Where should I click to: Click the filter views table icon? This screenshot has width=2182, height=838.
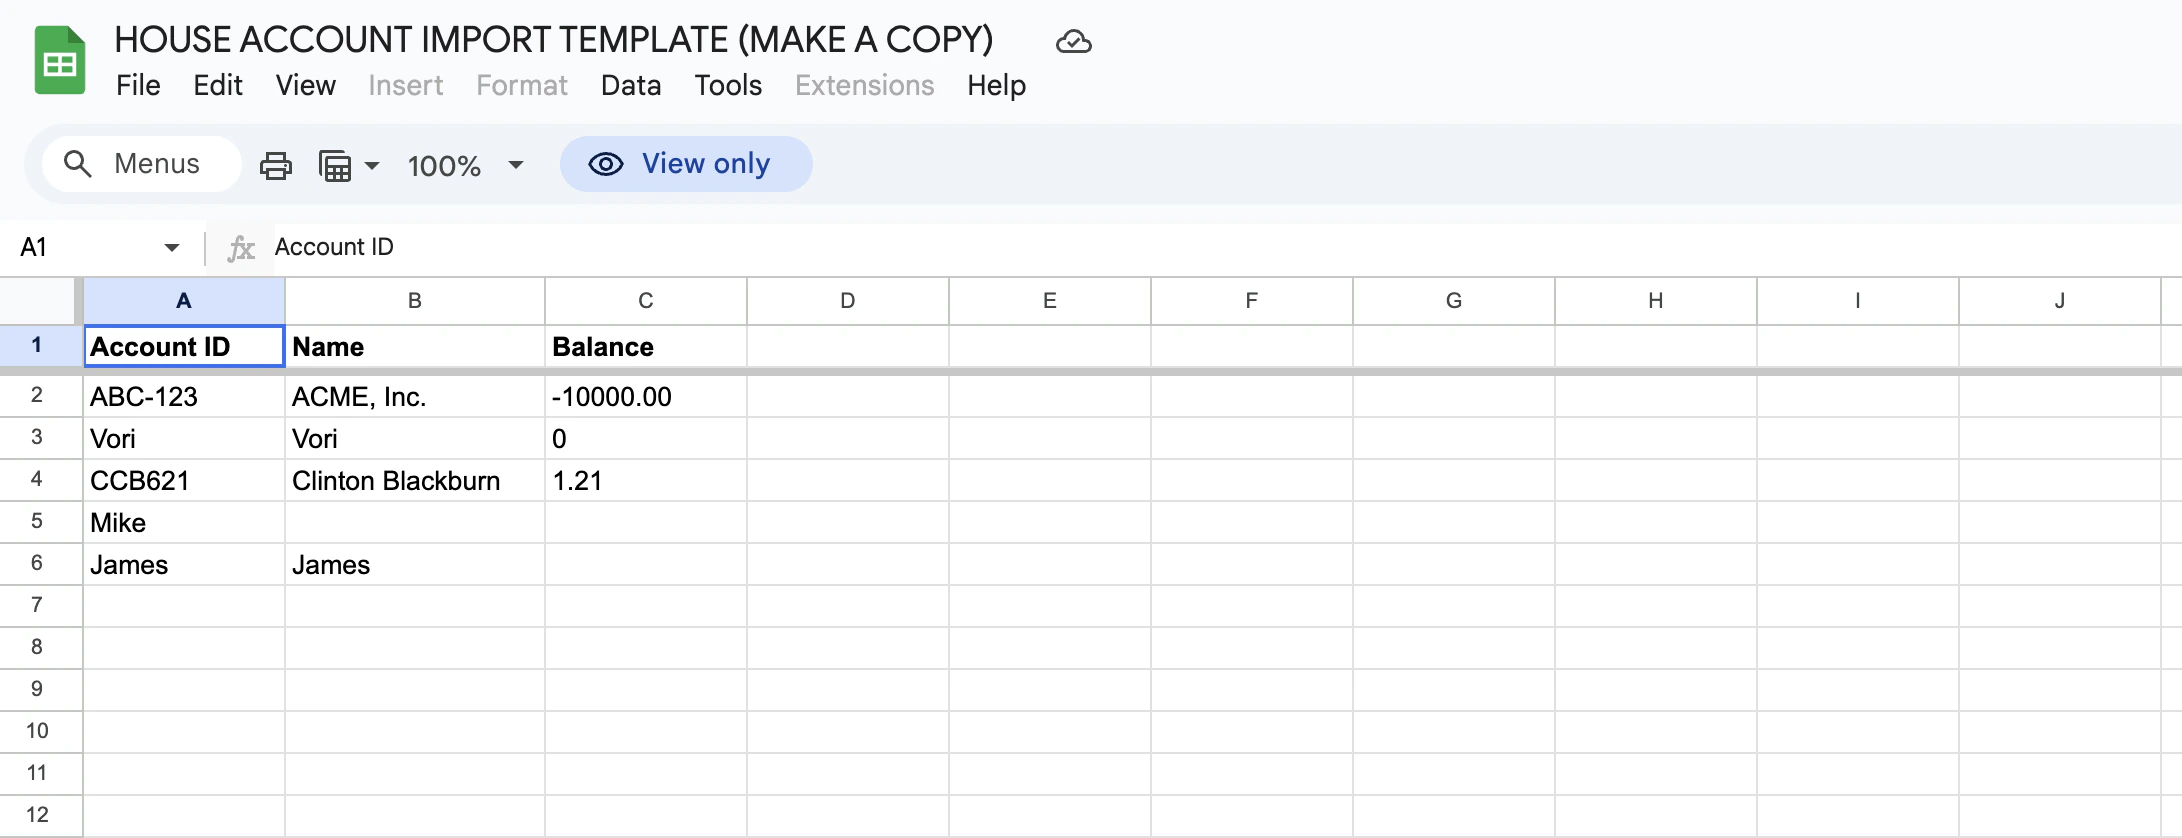point(335,165)
